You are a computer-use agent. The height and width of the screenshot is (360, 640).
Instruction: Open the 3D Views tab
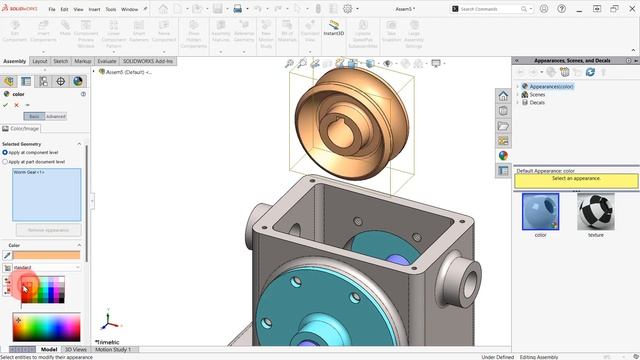[76, 349]
